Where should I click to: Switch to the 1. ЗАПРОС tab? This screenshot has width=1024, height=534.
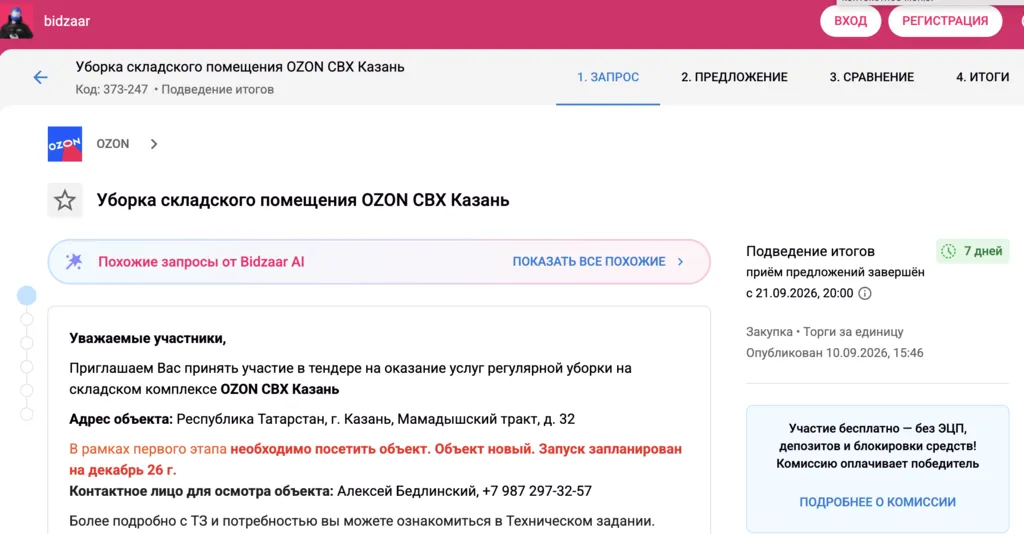pyautogui.click(x=607, y=77)
